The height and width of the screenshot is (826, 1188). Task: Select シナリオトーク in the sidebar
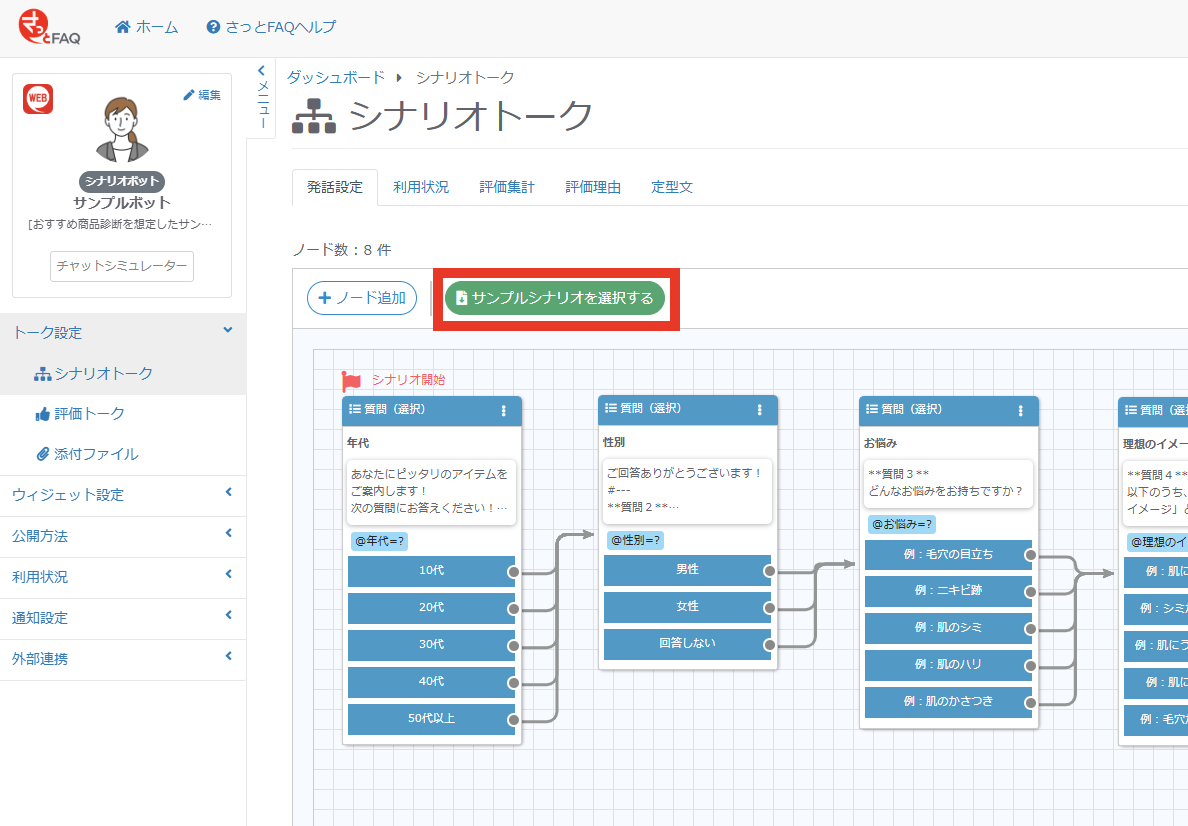tap(93, 374)
